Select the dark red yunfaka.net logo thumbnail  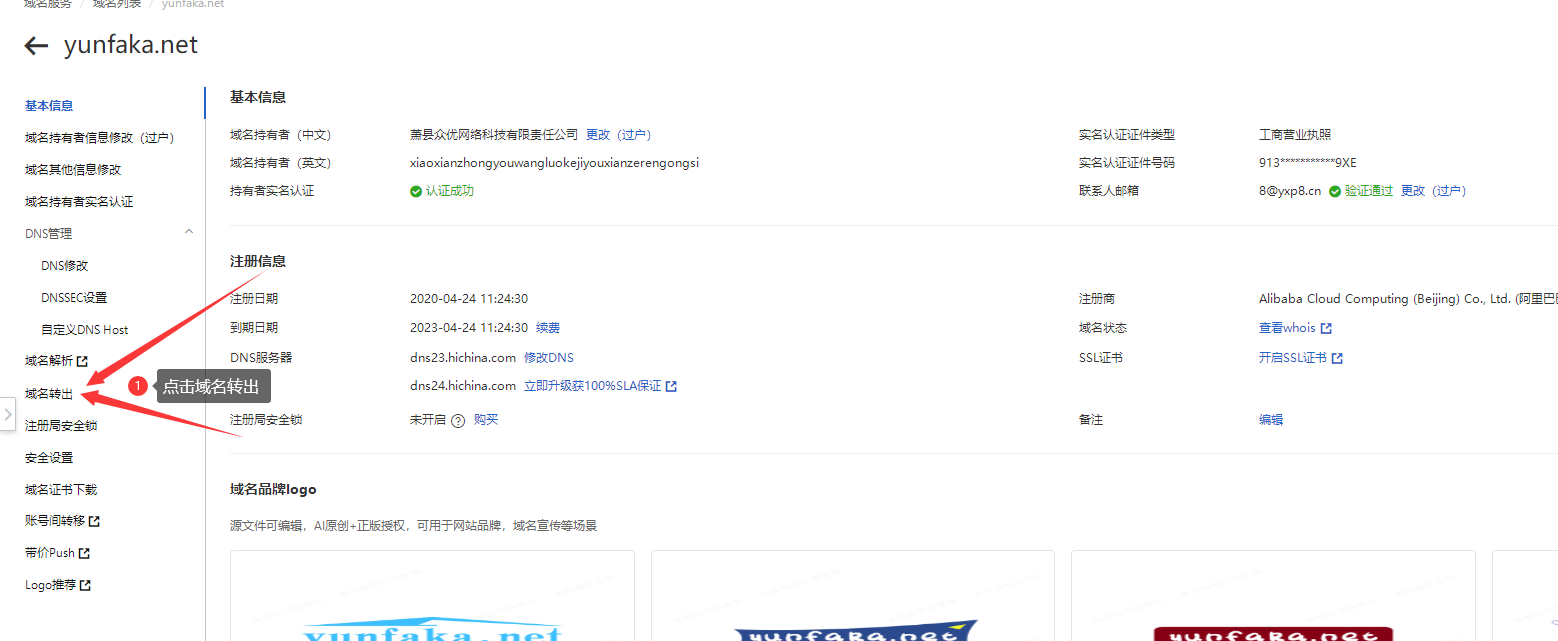pyautogui.click(x=1273, y=596)
